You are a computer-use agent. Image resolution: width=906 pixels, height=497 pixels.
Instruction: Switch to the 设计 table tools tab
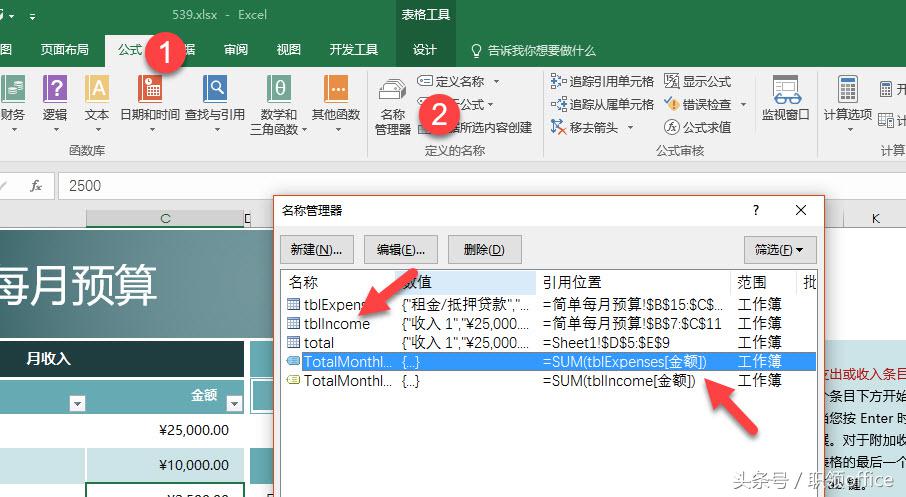[x=425, y=50]
